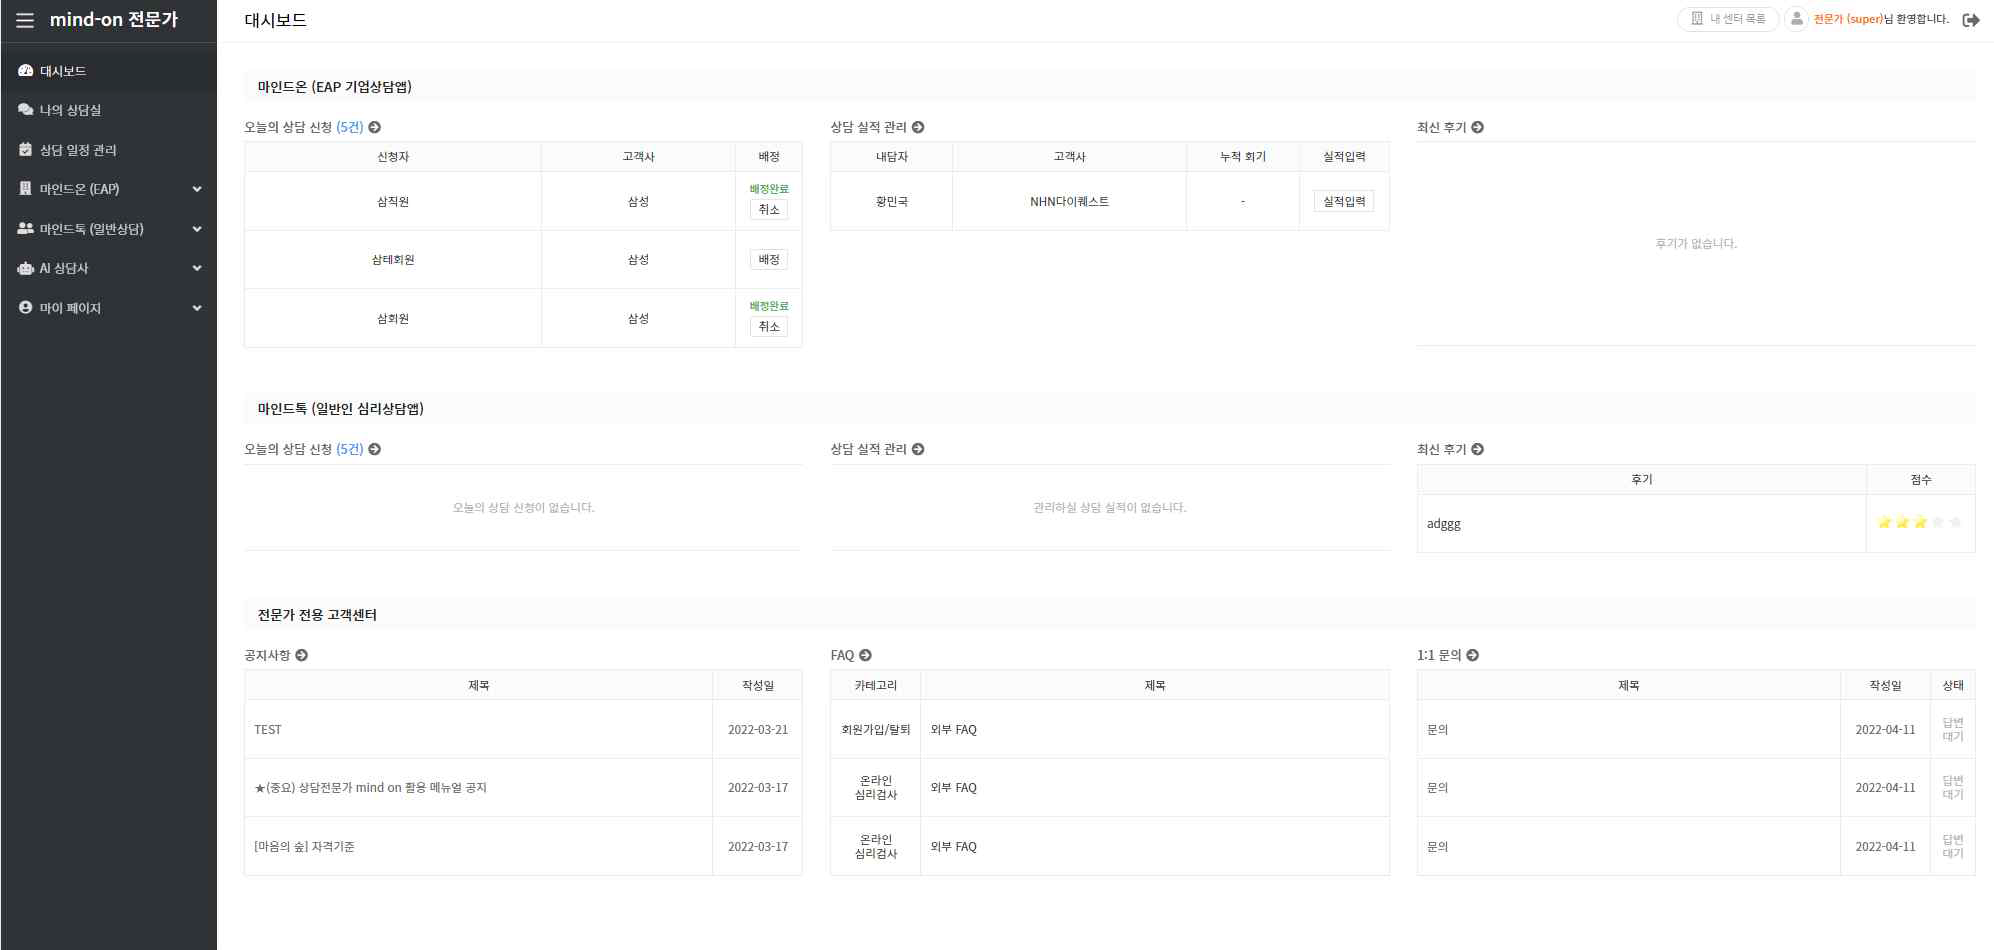The height and width of the screenshot is (950, 1994).
Task: Click the EAP (5건) count link
Action: pos(350,127)
